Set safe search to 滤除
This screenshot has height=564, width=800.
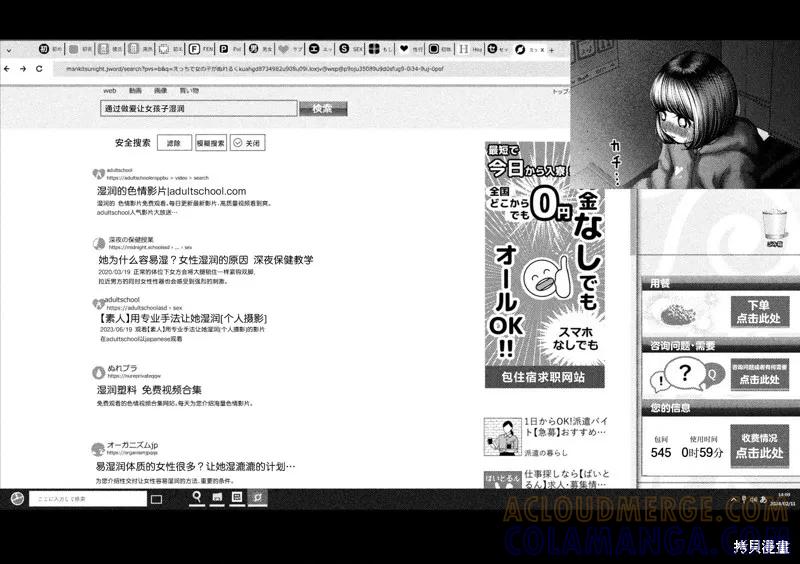(x=174, y=143)
